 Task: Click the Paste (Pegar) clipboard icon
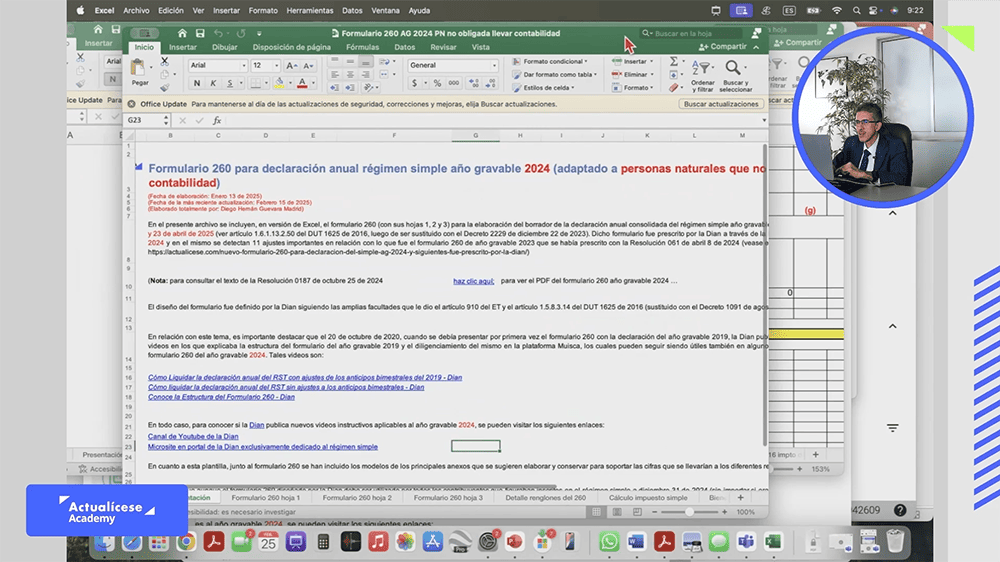tap(138, 68)
